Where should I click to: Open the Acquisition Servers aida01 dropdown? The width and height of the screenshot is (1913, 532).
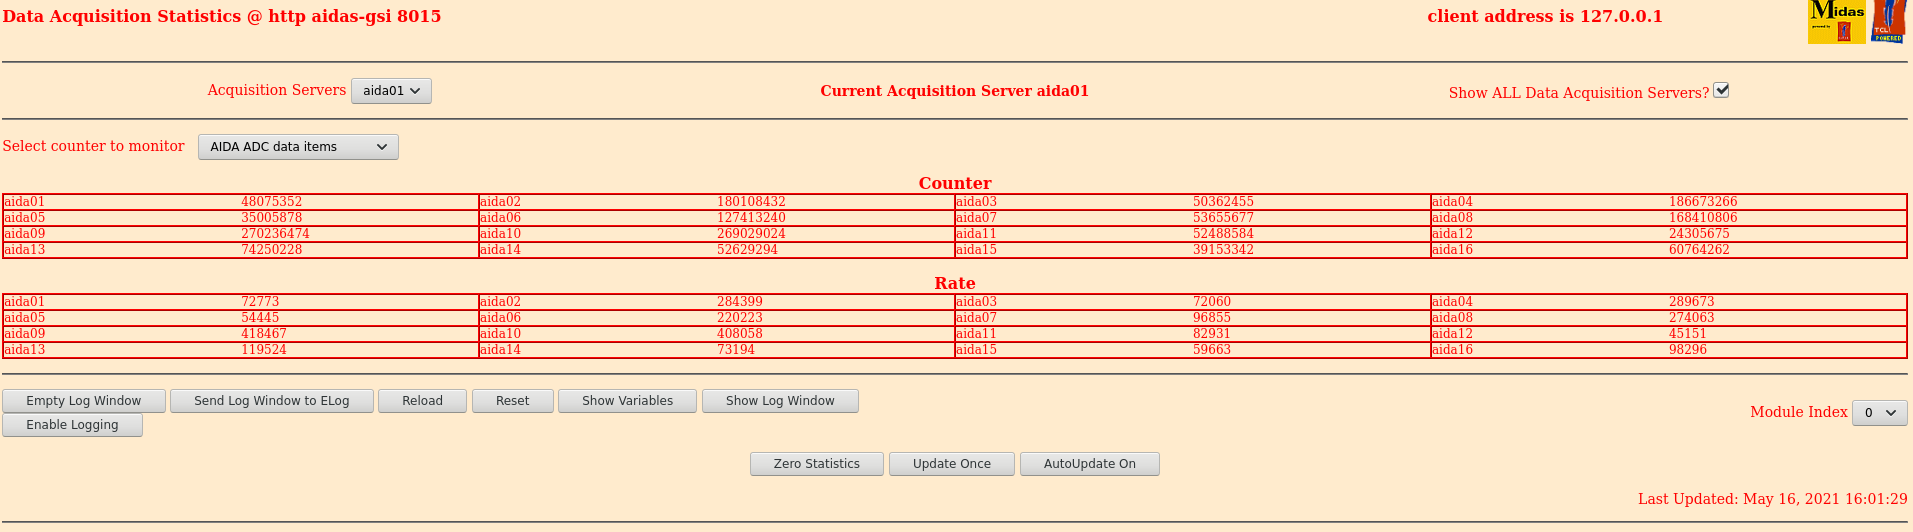coord(391,91)
